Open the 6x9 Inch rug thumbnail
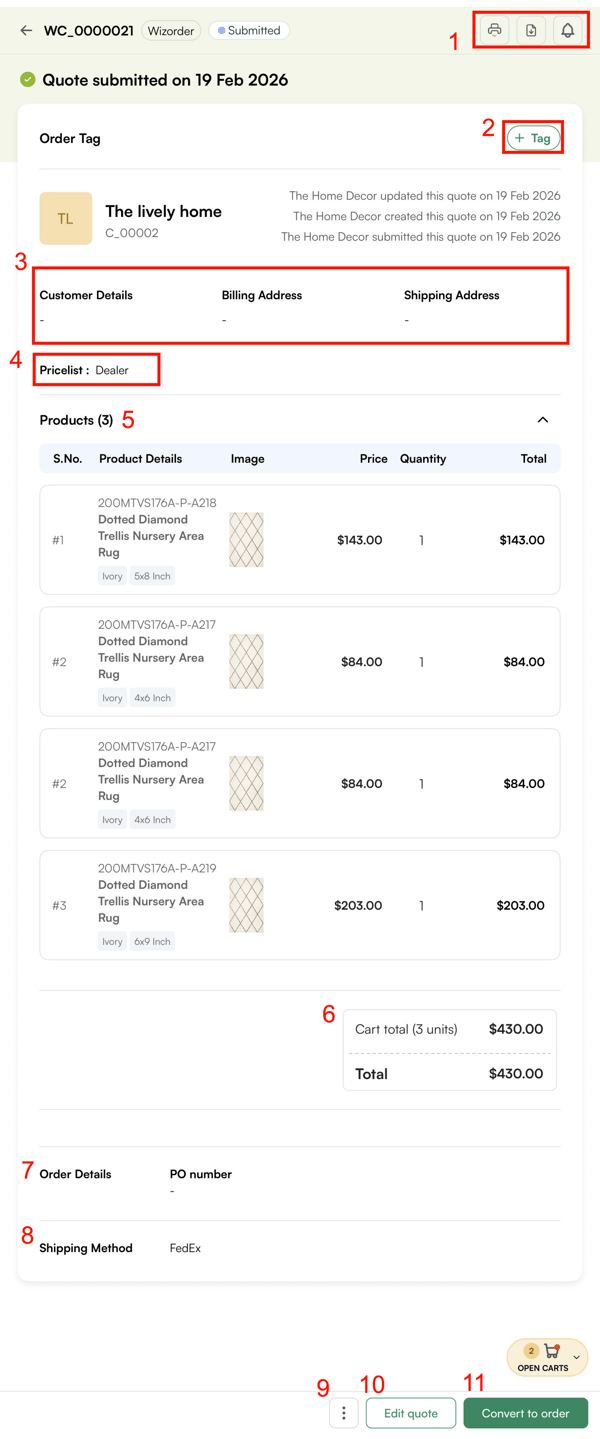The height and width of the screenshot is (1439, 600). click(x=246, y=905)
